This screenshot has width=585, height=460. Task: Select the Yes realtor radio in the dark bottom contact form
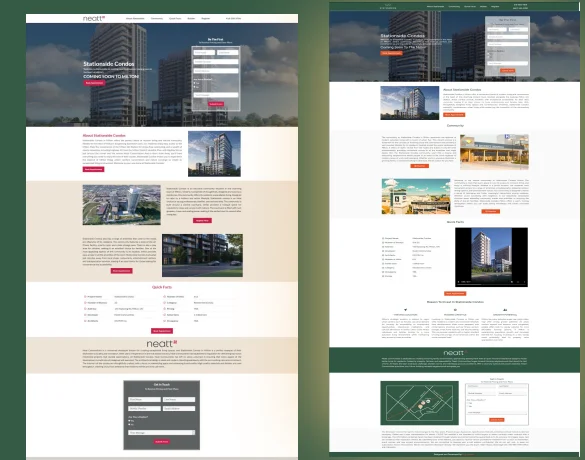tap(129, 420)
